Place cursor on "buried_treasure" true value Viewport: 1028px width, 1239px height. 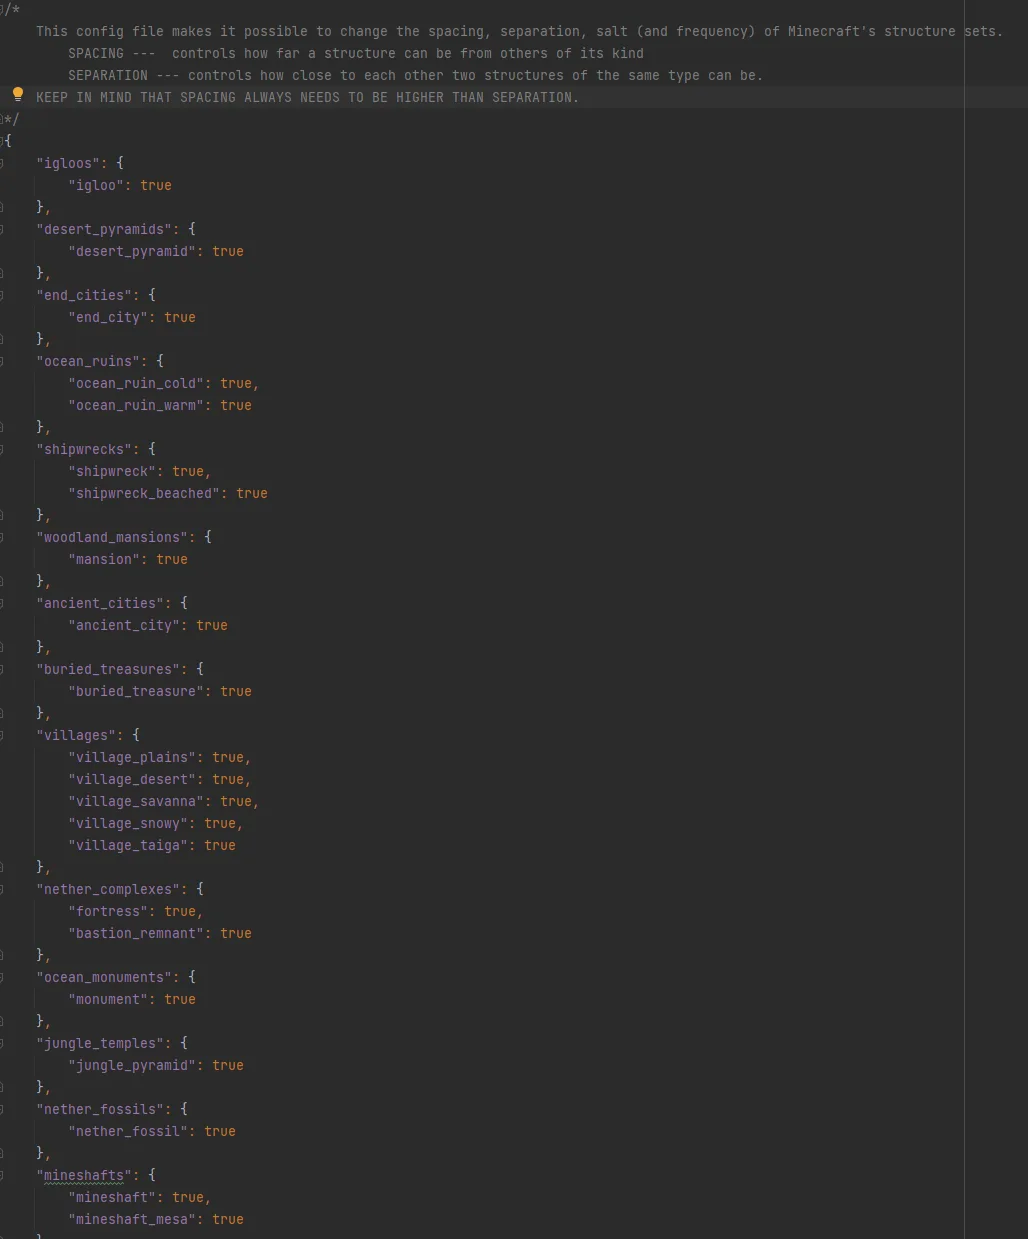(235, 691)
